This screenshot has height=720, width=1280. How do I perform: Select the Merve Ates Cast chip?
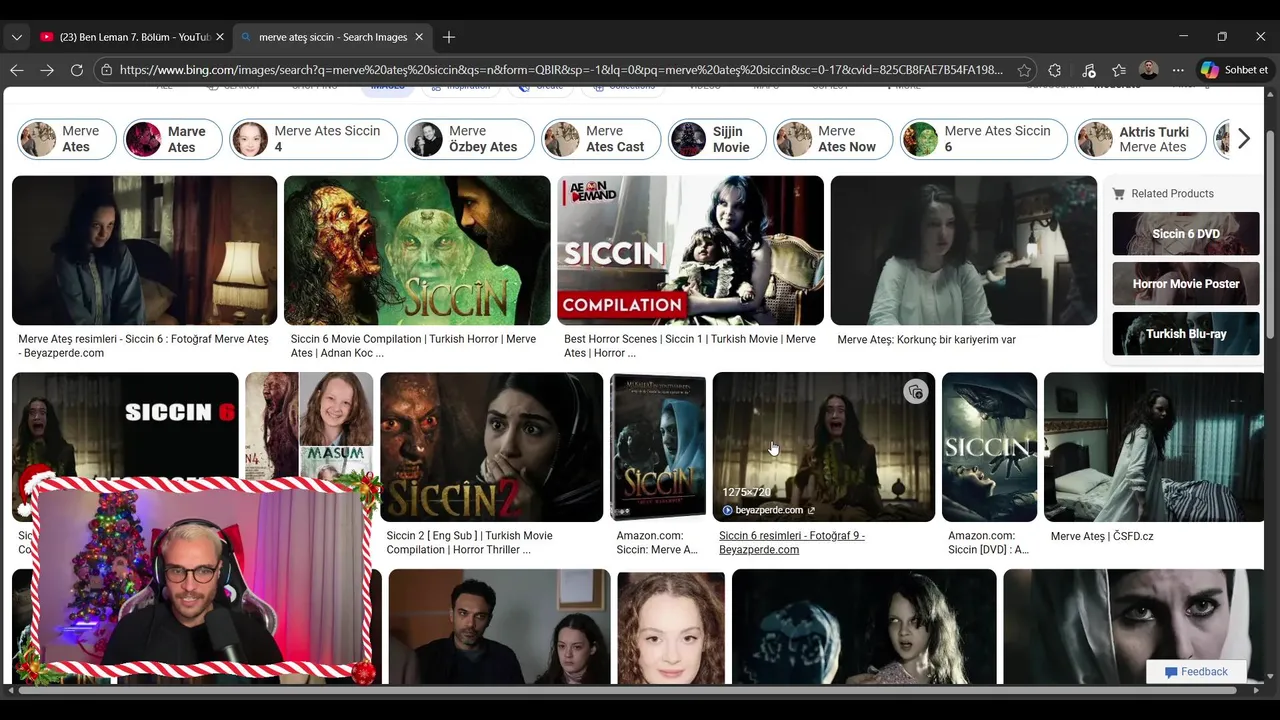tap(601, 139)
